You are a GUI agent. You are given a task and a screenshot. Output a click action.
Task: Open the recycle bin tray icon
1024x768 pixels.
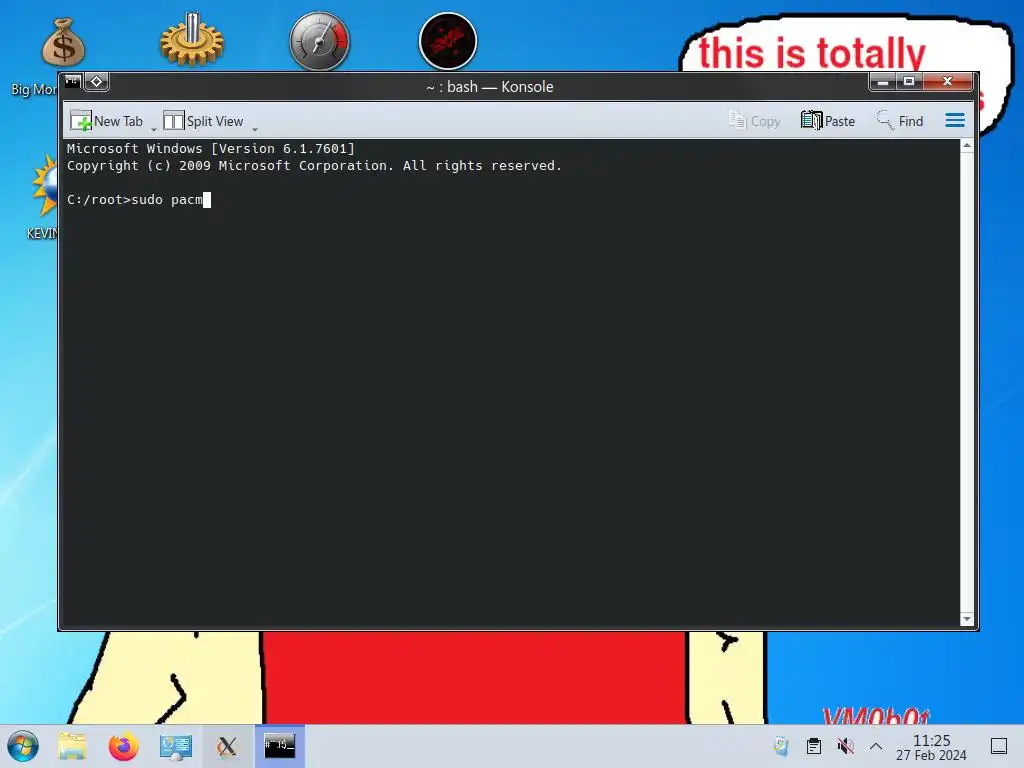pos(781,746)
